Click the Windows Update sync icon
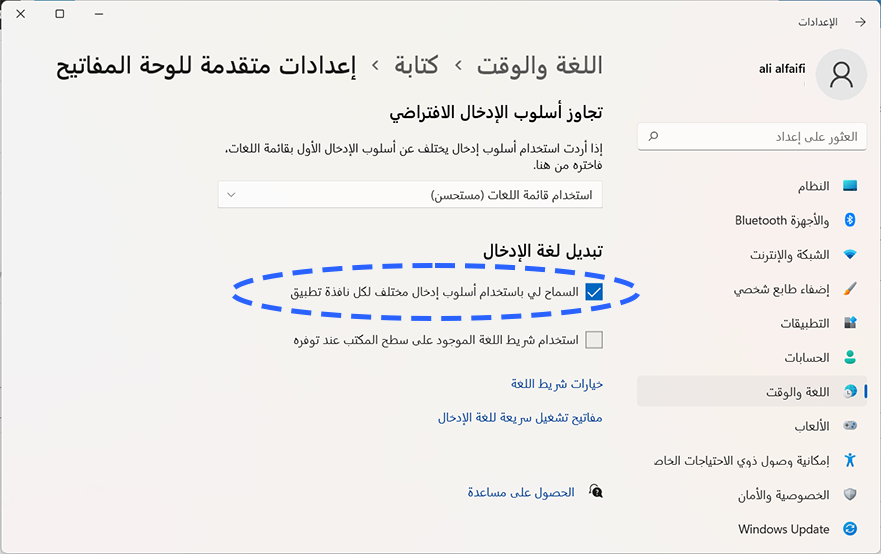This screenshot has height=554, width=881. click(850, 529)
